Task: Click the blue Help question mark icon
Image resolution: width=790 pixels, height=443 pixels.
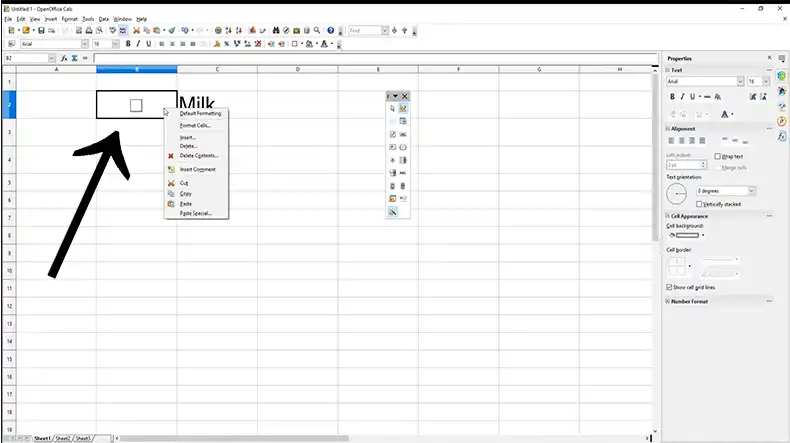Action: pyautogui.click(x=331, y=31)
